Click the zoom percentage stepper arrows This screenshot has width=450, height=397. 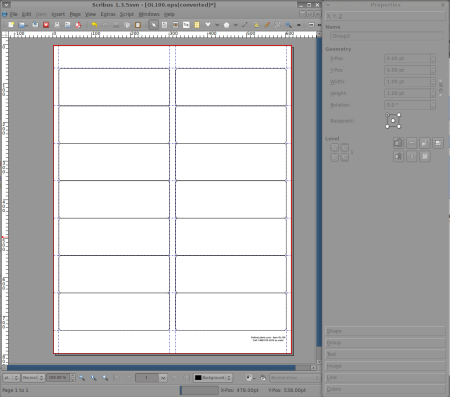click(73, 378)
